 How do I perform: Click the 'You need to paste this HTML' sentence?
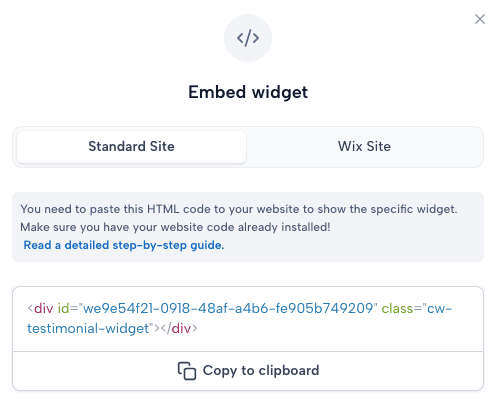(239, 209)
